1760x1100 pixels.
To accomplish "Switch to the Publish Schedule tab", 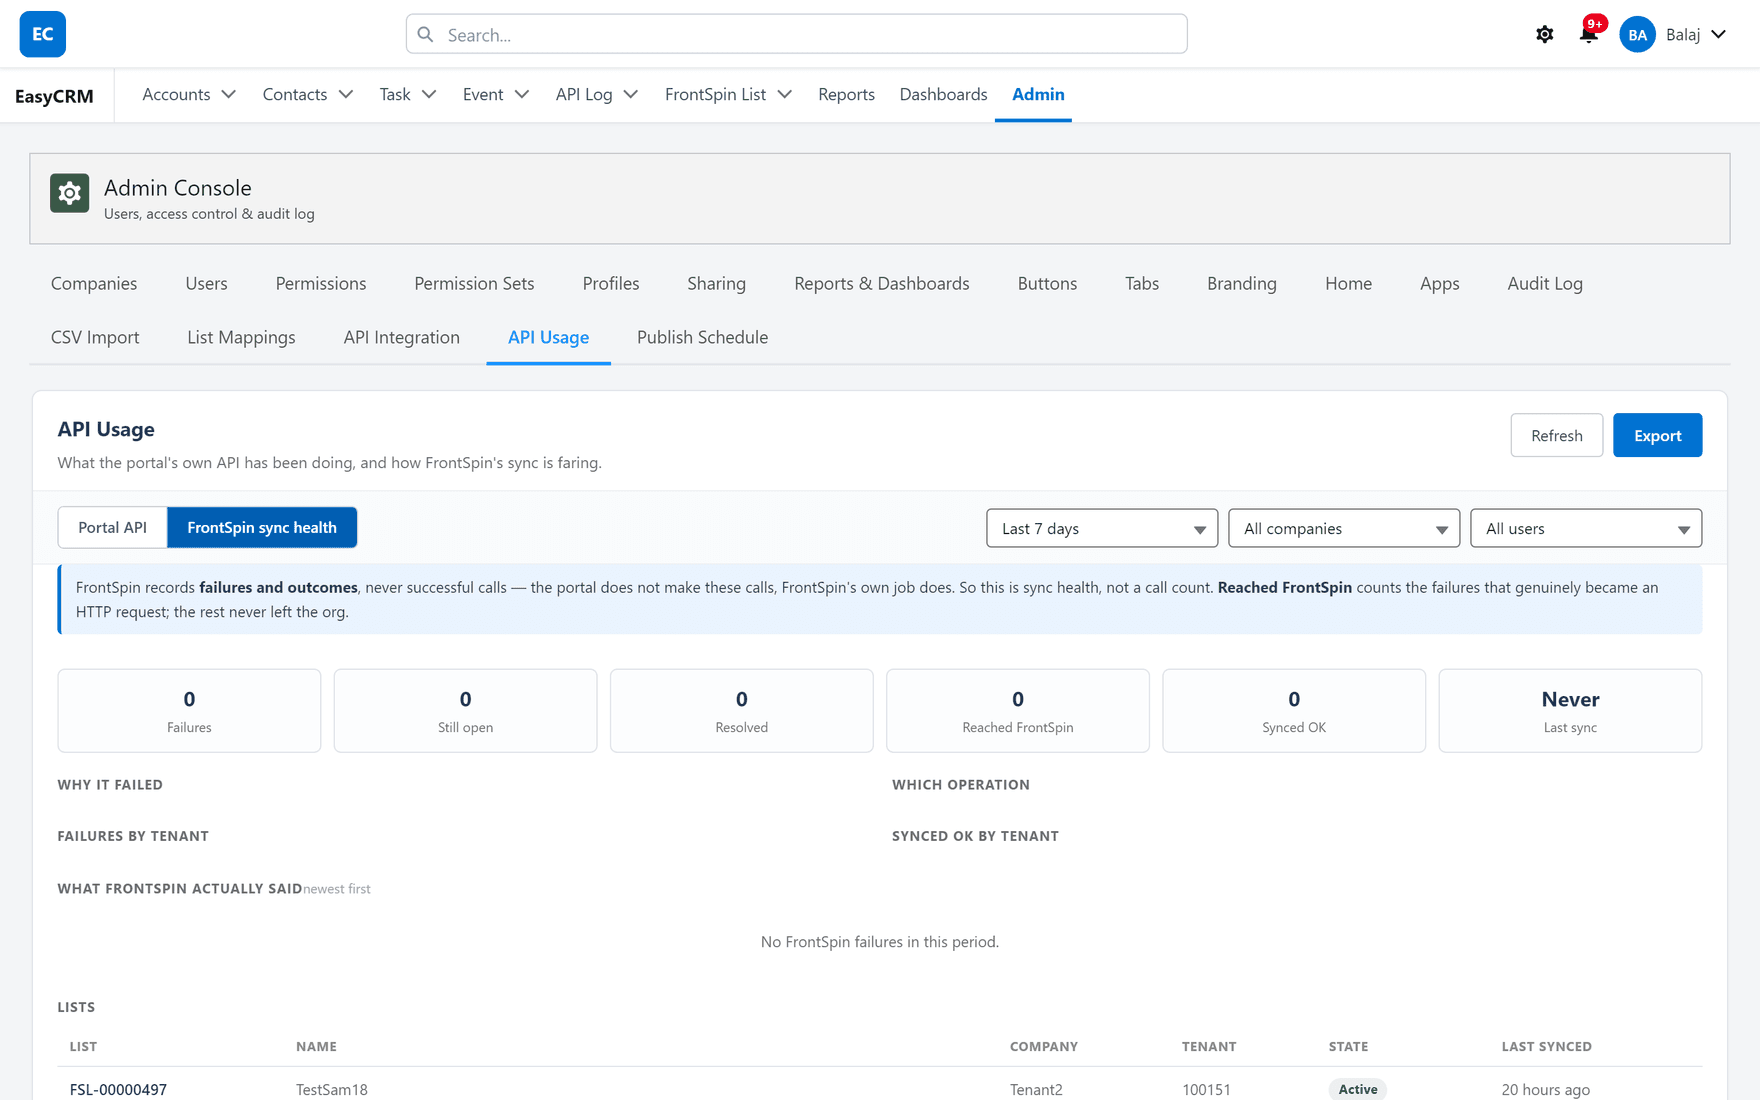I will [702, 337].
